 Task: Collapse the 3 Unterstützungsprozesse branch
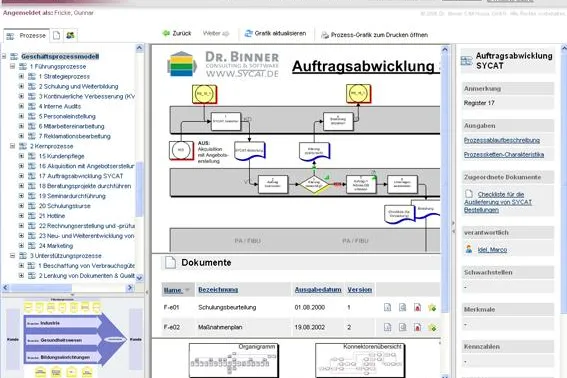click(12, 255)
